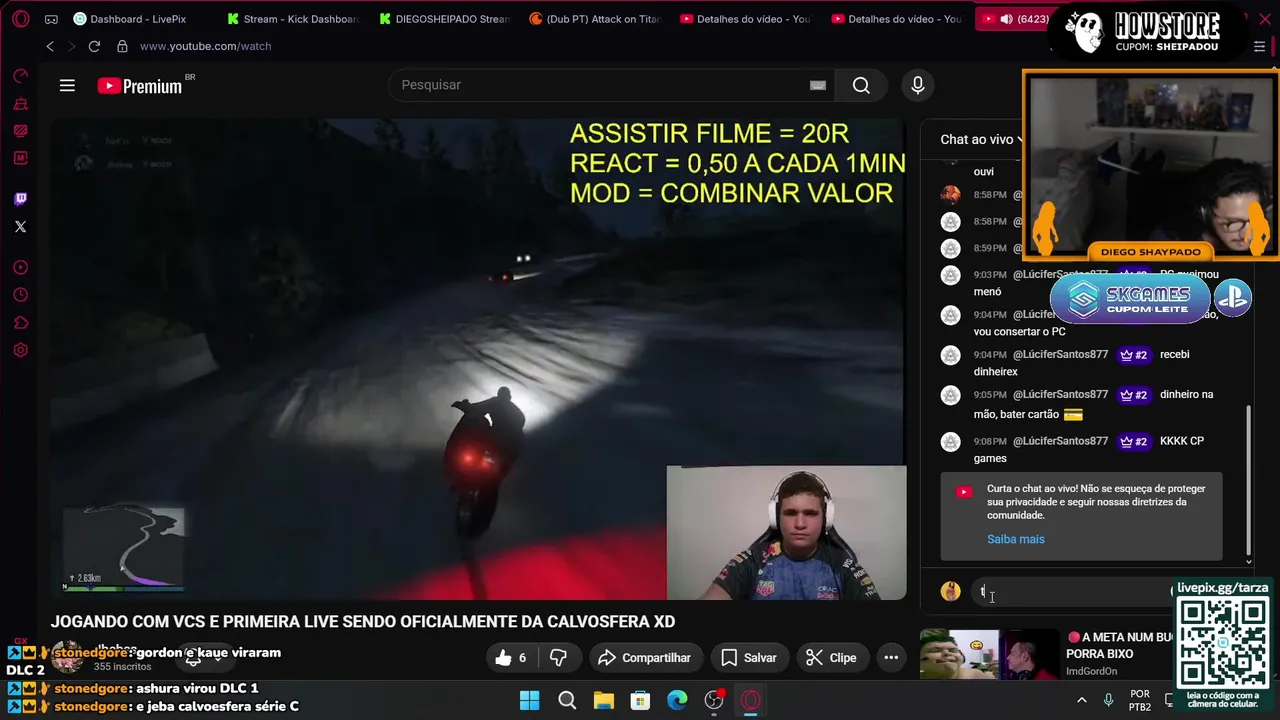
Task: Open the YouTube hamburger guide menu
Action: click(x=67, y=86)
